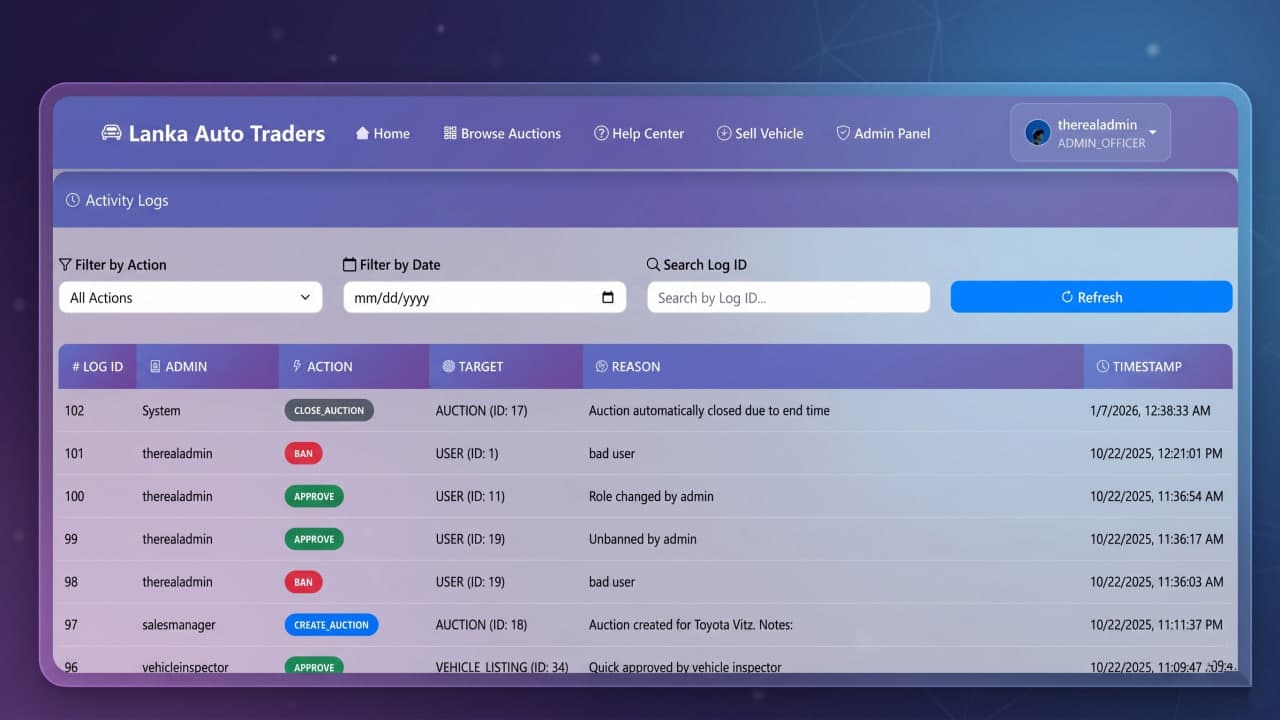Click the Help Center question mark icon
Screen dimensions: 1280x720
(x=601, y=133)
